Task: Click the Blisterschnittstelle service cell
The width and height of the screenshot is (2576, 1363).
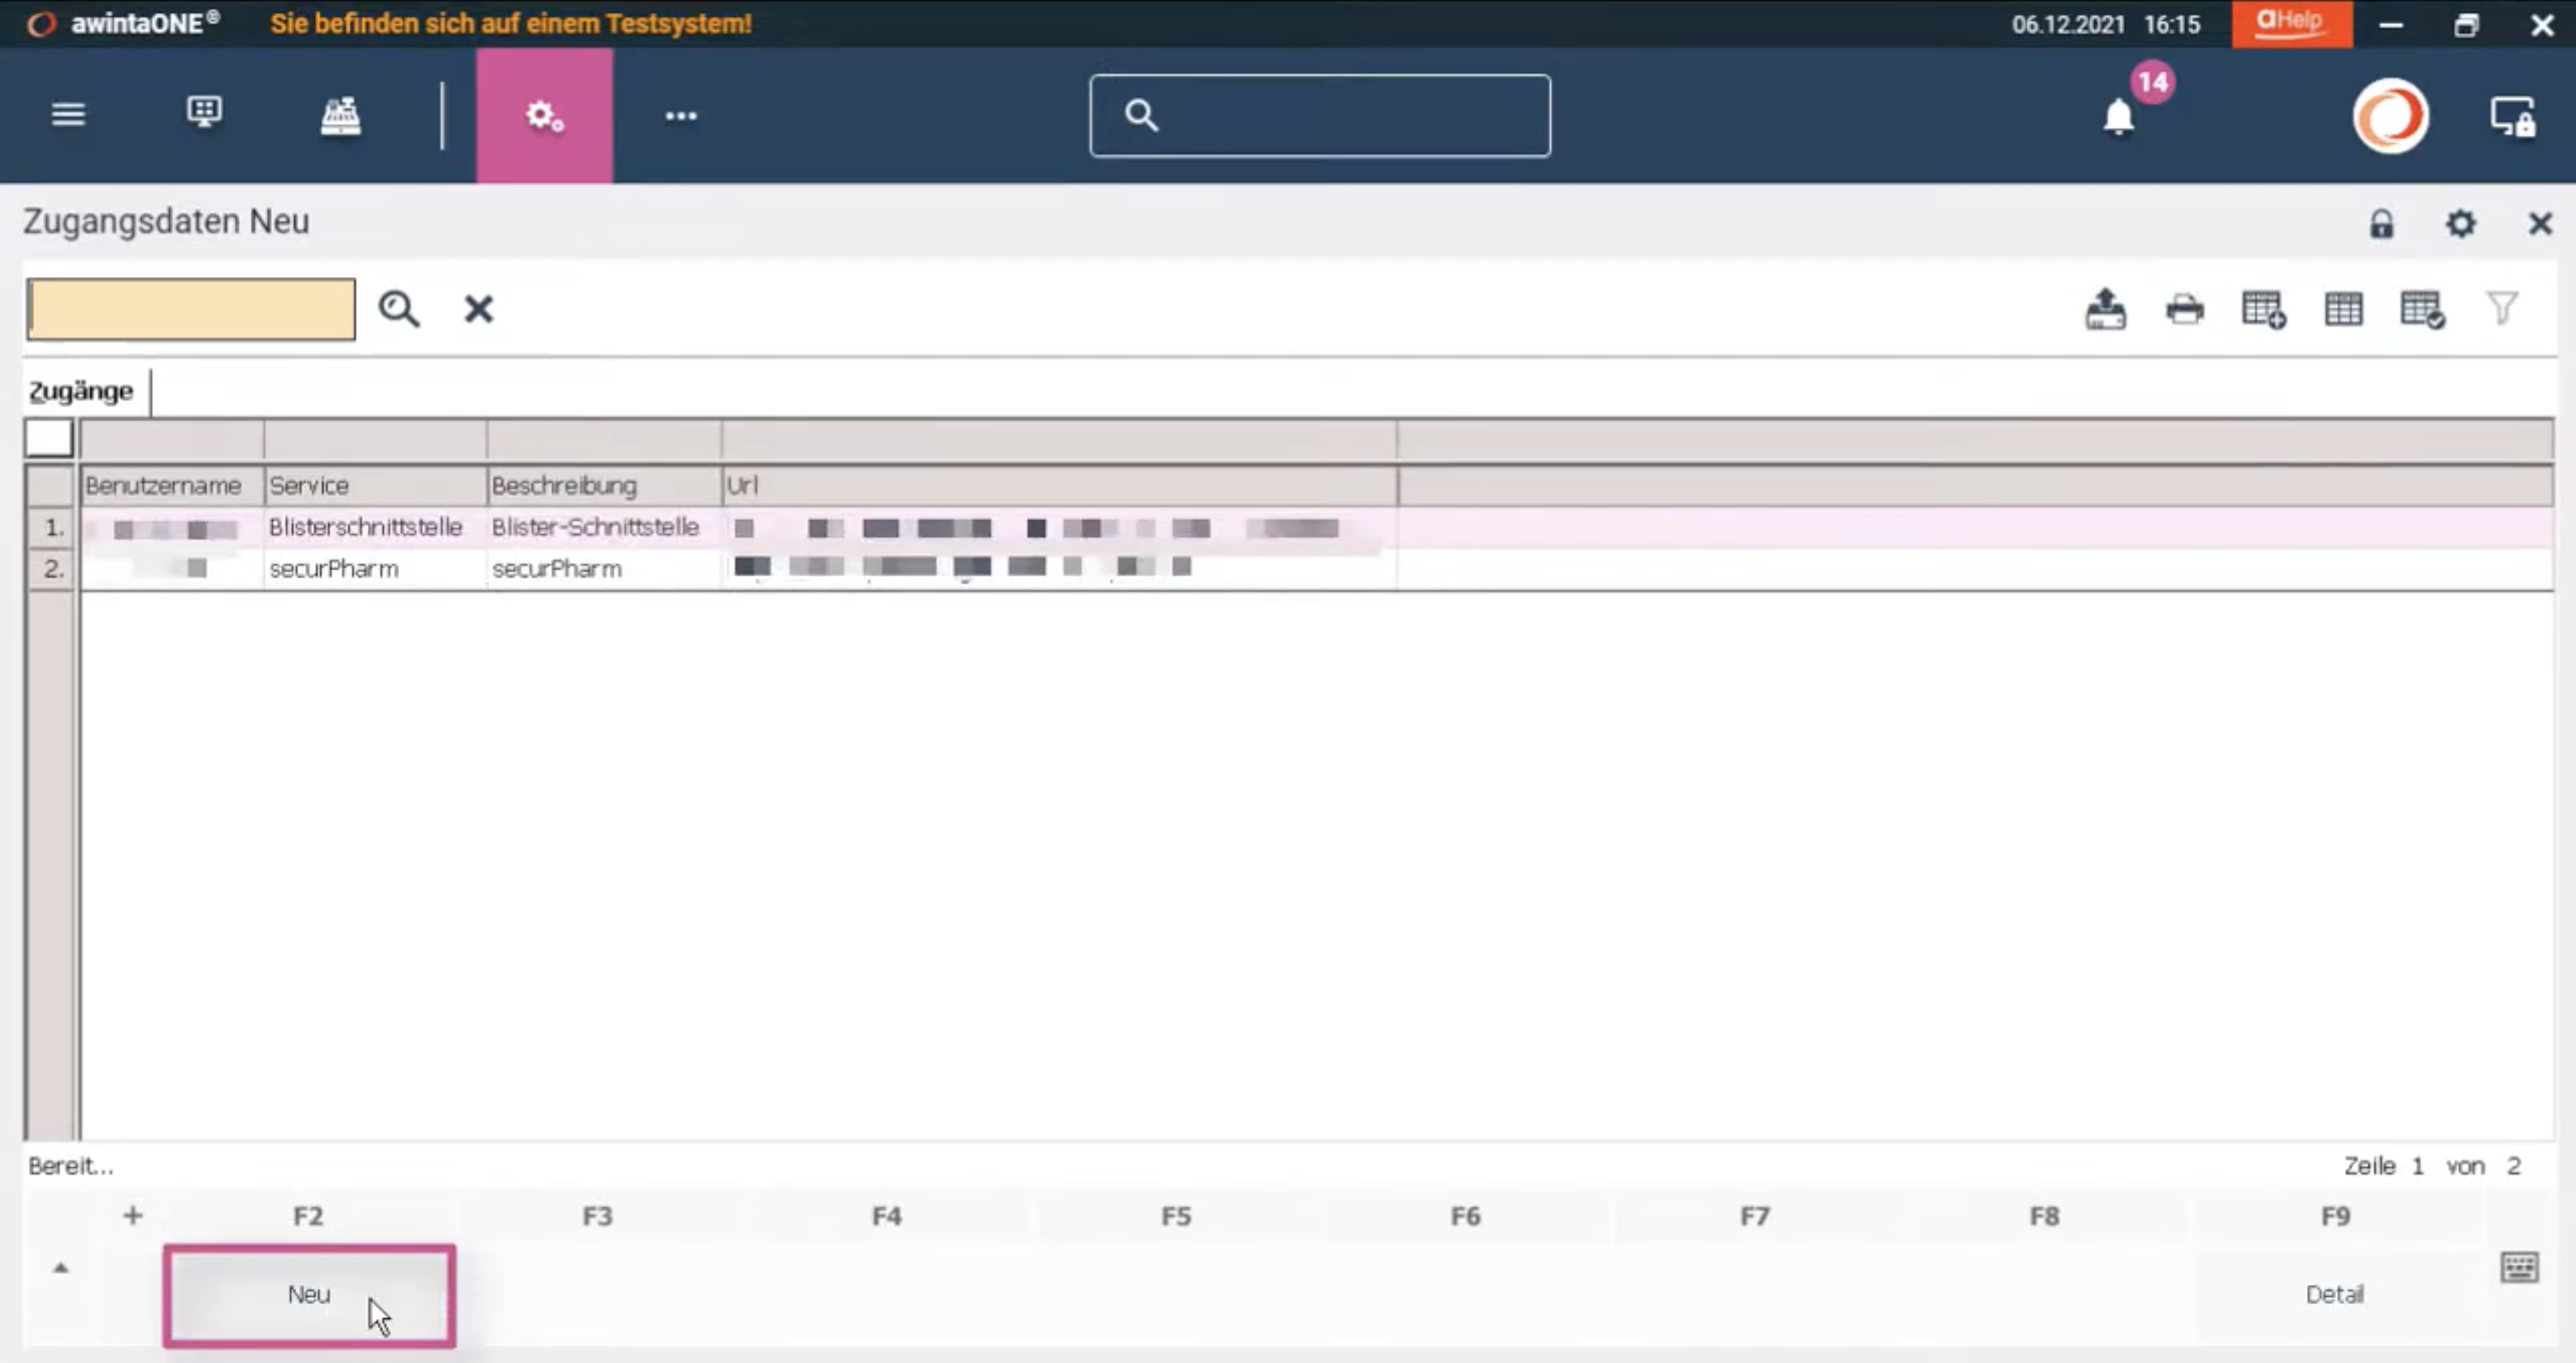Action: pos(375,527)
